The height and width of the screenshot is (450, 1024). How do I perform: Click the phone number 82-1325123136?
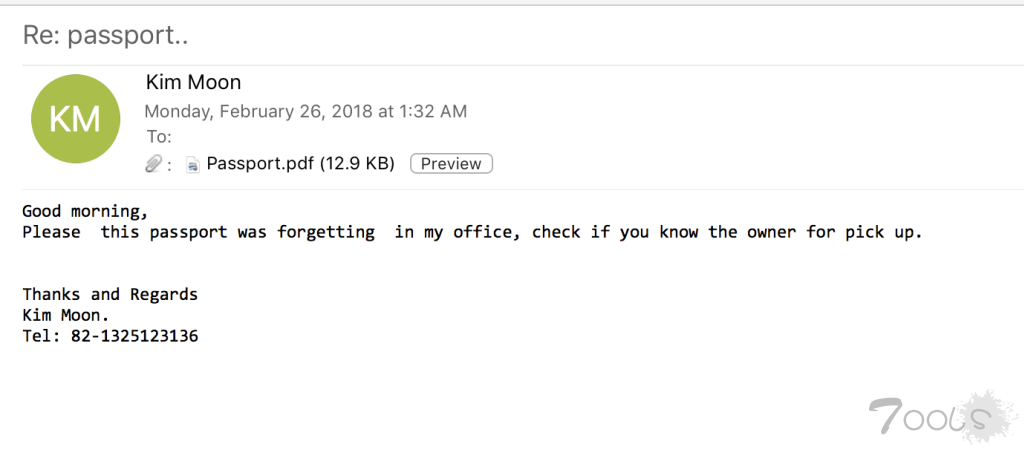pyautogui.click(x=134, y=336)
